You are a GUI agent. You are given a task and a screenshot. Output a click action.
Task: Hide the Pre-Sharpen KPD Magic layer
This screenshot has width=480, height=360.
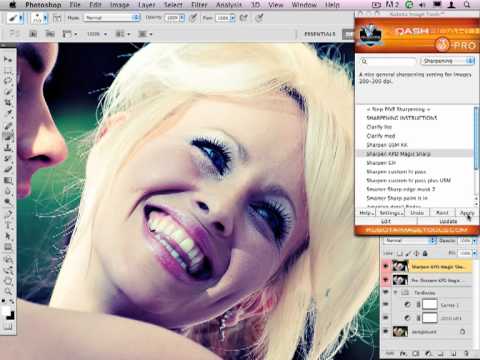coord(386,280)
